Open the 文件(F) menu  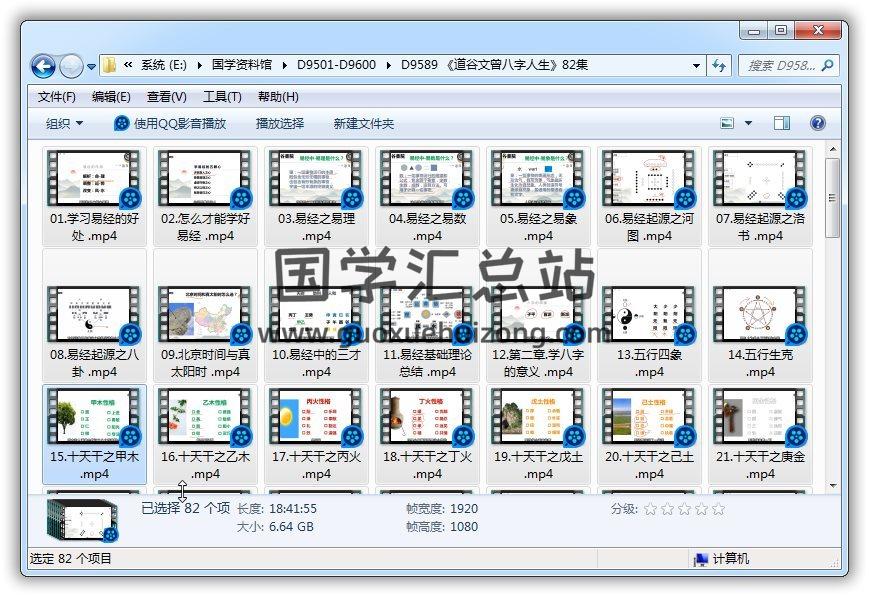pyautogui.click(x=57, y=97)
